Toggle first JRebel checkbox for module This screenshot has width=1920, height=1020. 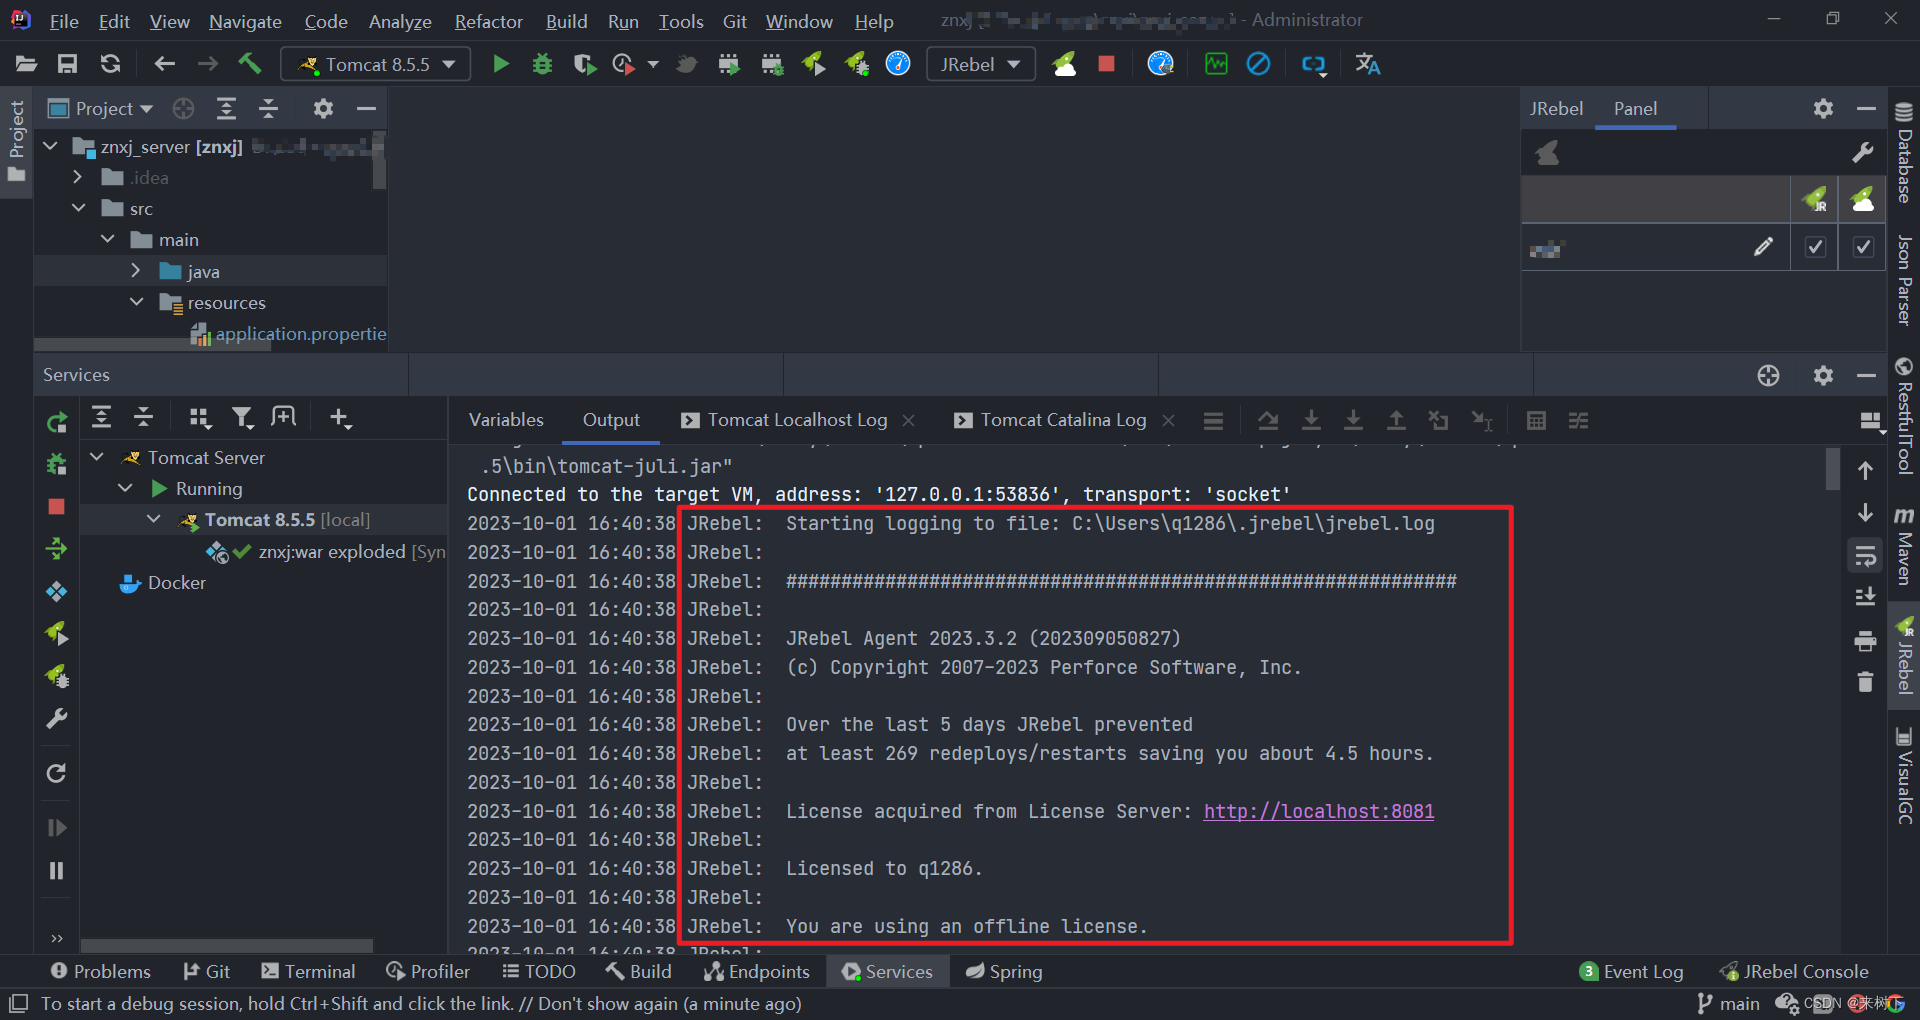pos(1815,247)
